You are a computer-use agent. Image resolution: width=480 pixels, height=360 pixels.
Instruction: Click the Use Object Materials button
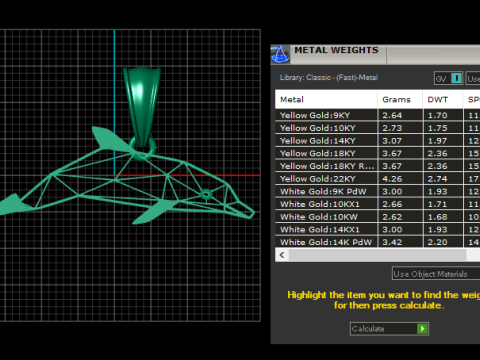click(x=436, y=274)
